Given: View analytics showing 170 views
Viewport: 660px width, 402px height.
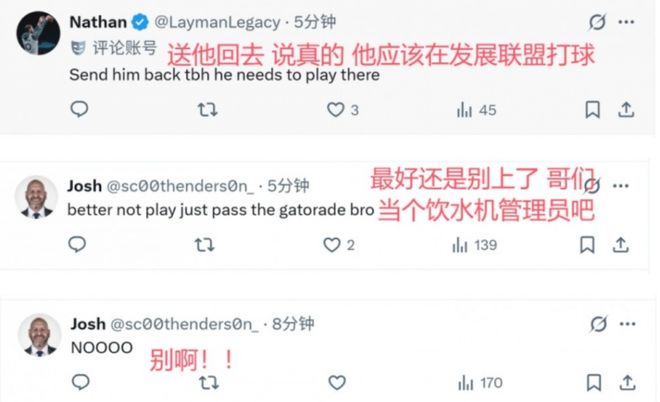Looking at the screenshot, I should click(x=480, y=383).
